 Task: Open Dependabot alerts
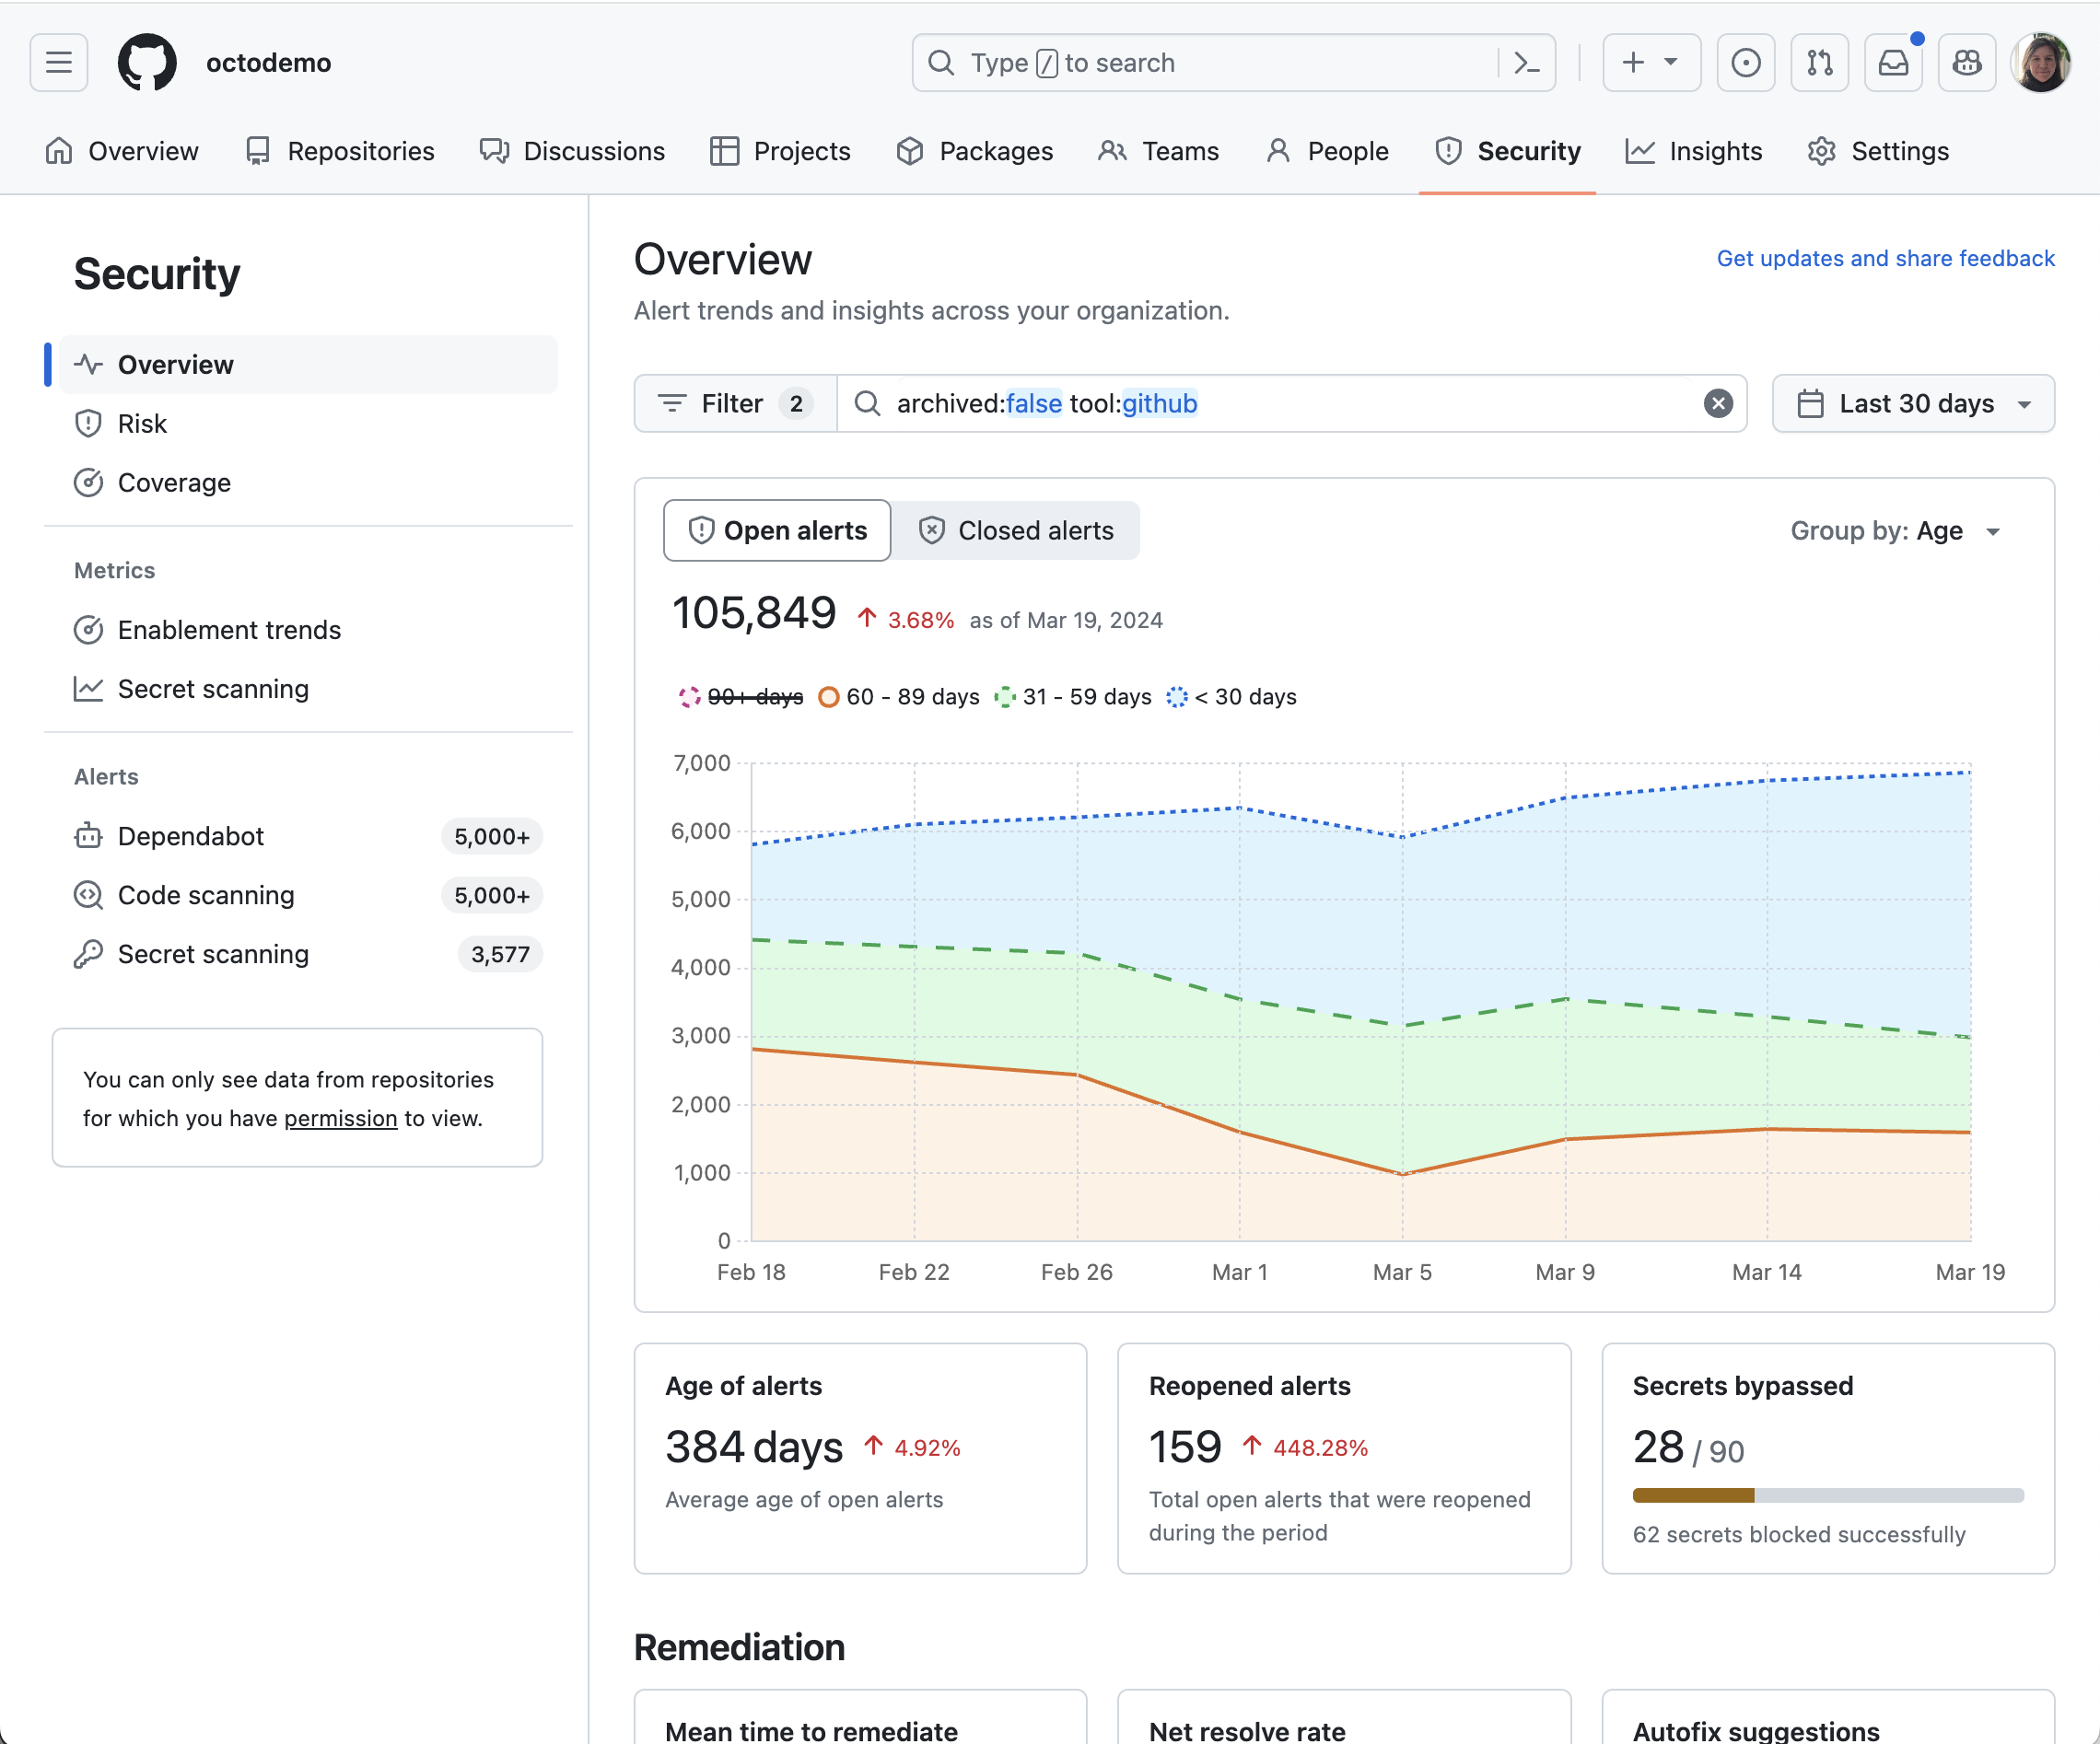tap(308, 836)
